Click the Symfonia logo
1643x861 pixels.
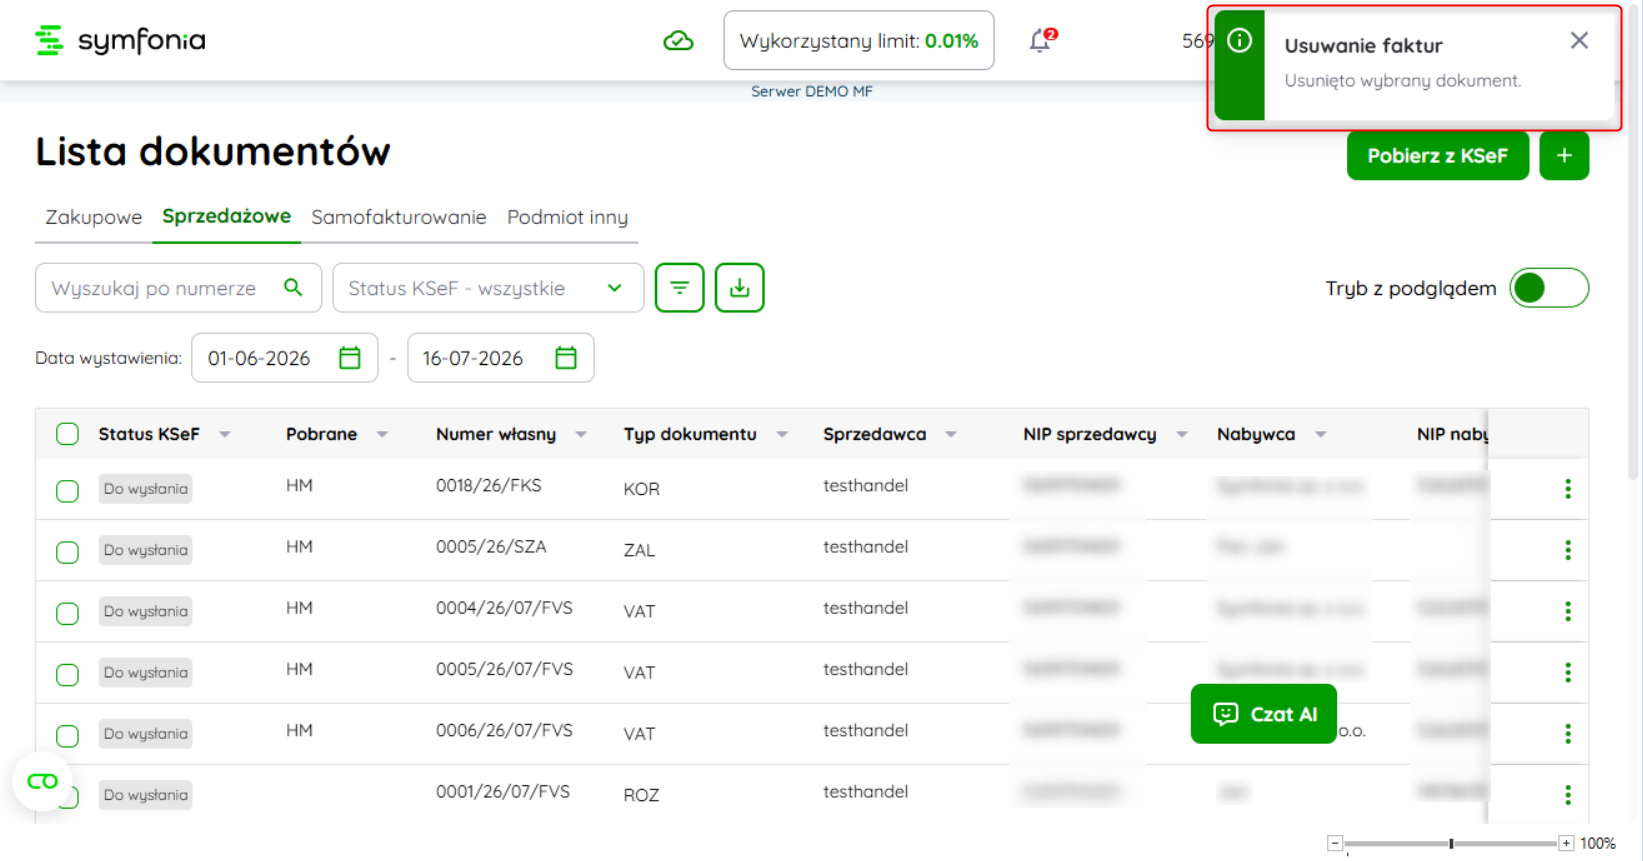(120, 40)
